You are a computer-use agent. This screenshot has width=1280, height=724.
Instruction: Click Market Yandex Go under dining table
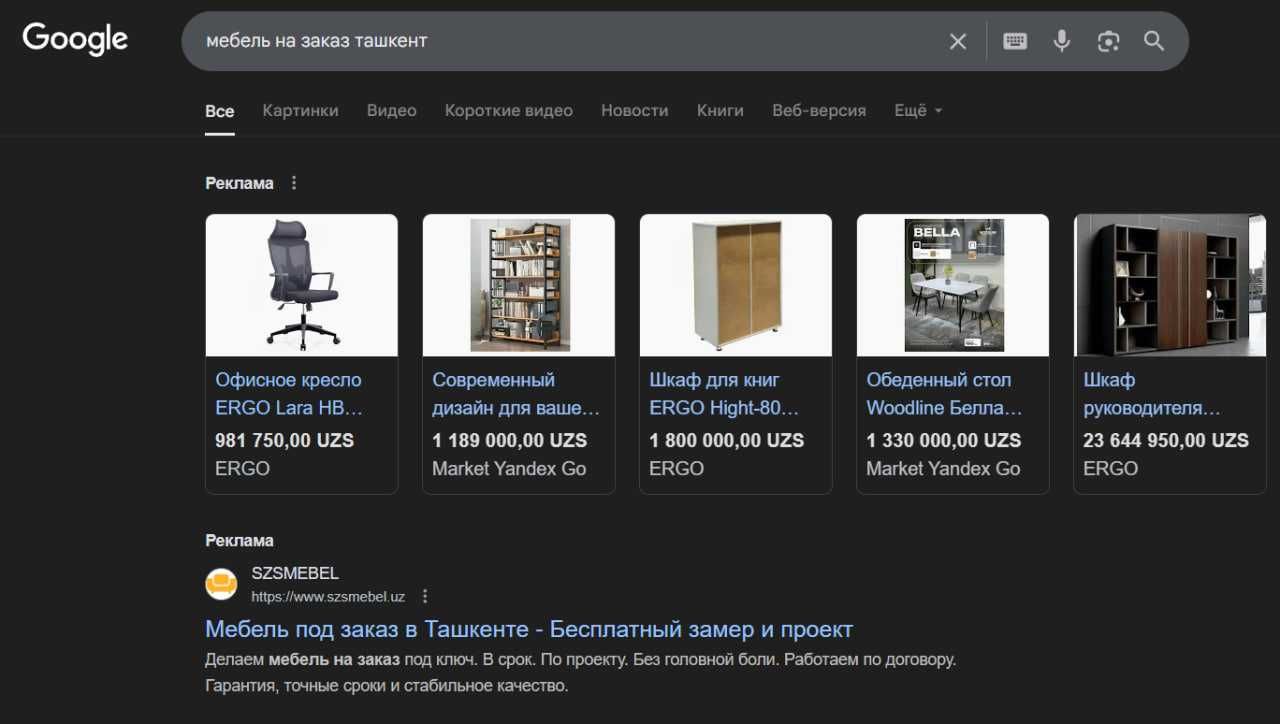pos(943,468)
